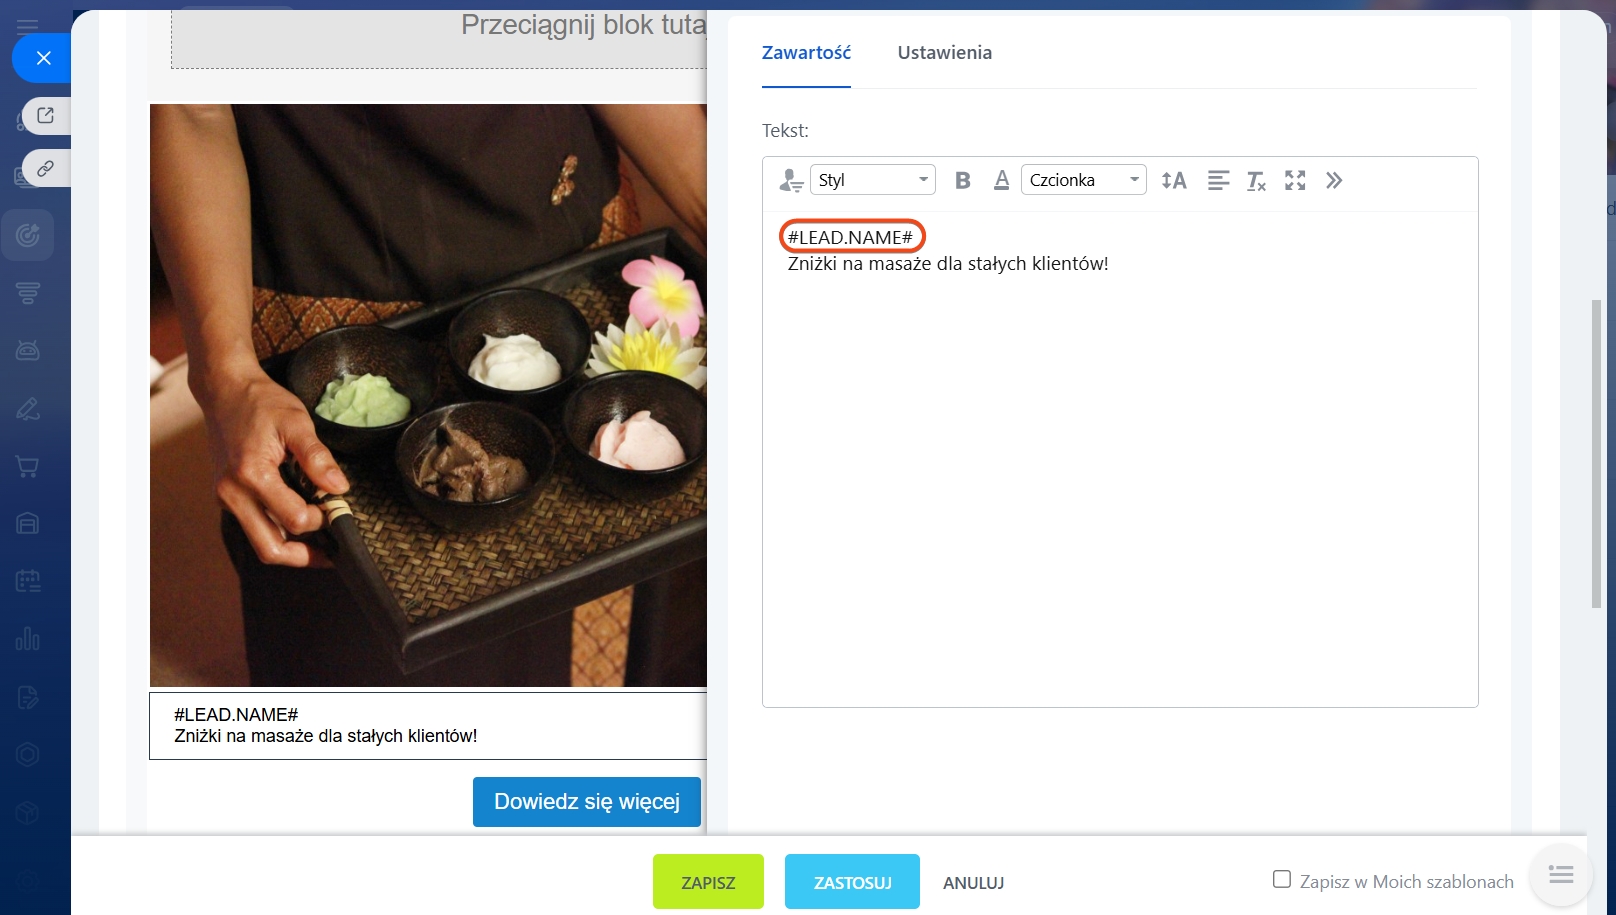Viewport: 1616px width, 915px height.
Task: Insert personalization tag via person icon
Action: [791, 181]
